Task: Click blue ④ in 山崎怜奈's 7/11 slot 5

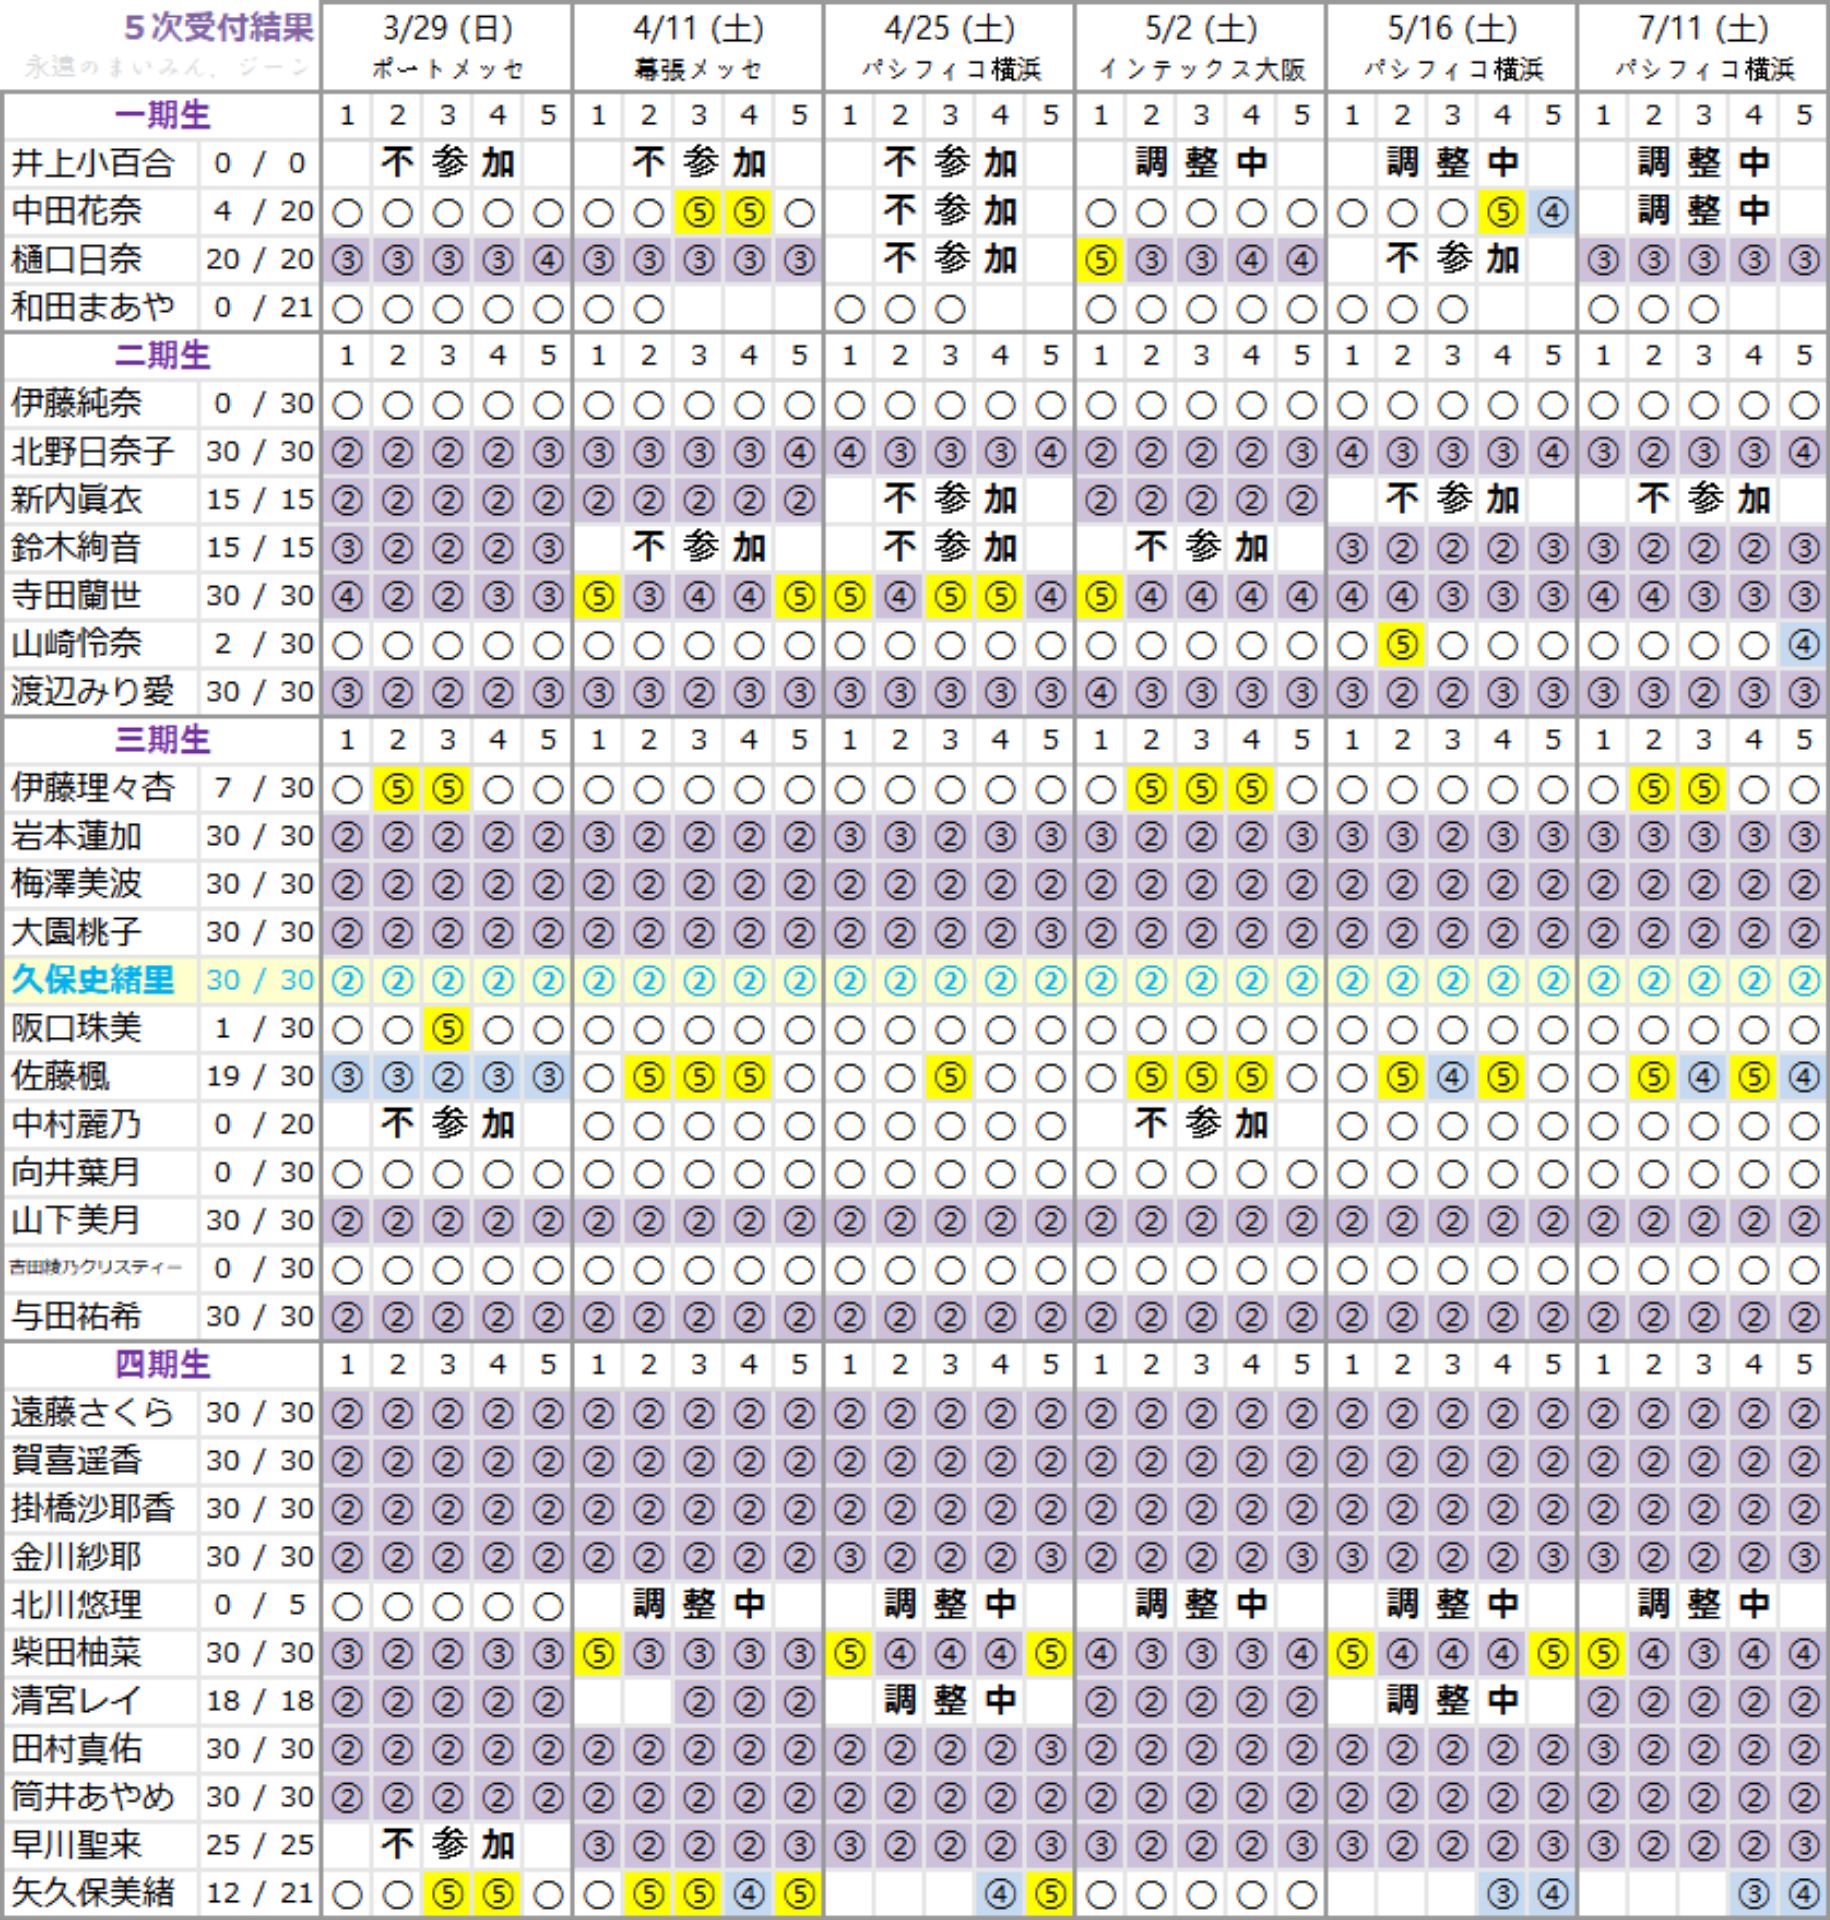Action: (x=1804, y=645)
